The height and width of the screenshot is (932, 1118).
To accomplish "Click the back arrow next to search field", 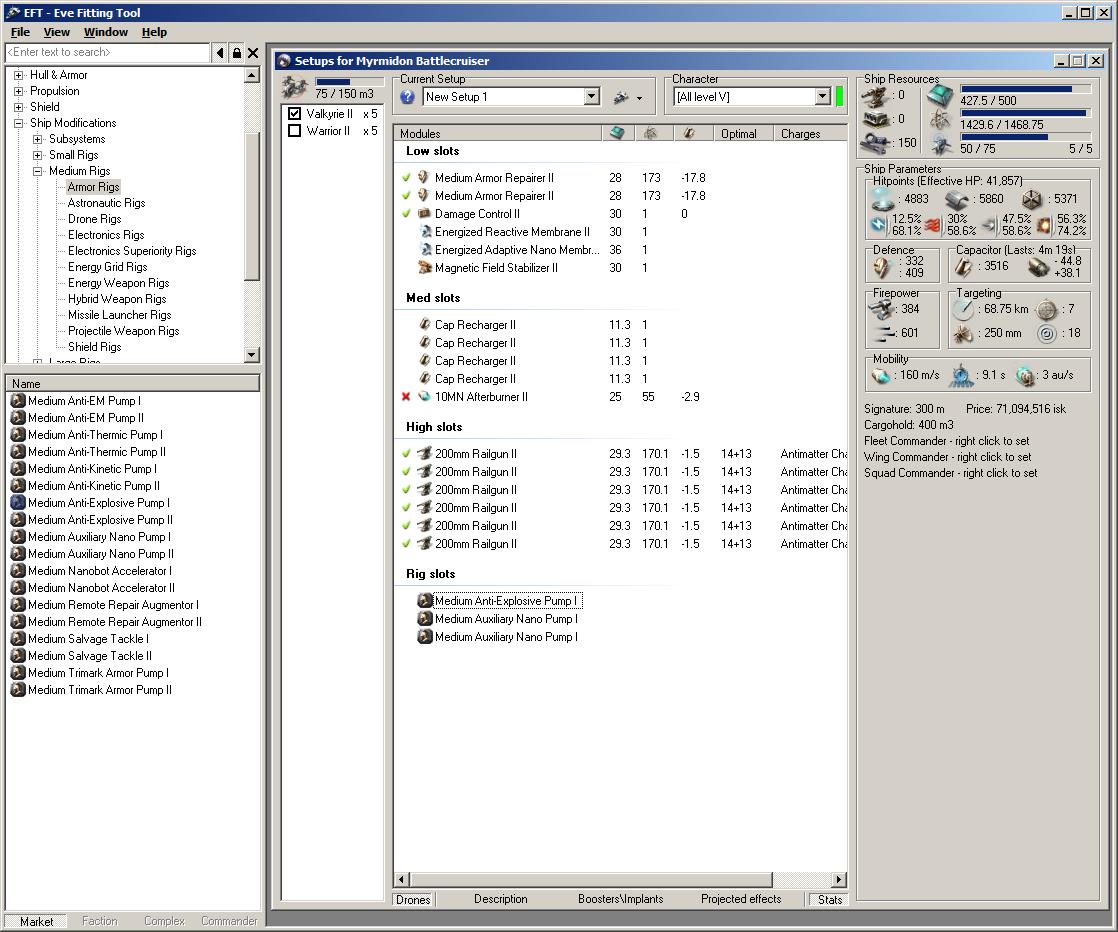I will [x=220, y=53].
